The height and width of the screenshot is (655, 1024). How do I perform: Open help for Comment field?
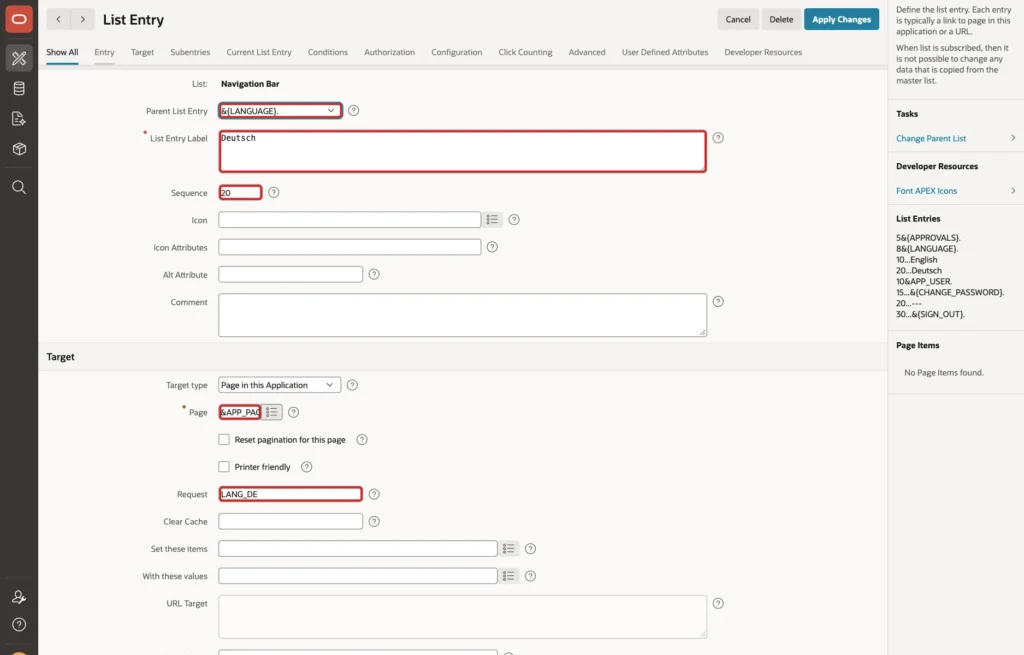[718, 302]
